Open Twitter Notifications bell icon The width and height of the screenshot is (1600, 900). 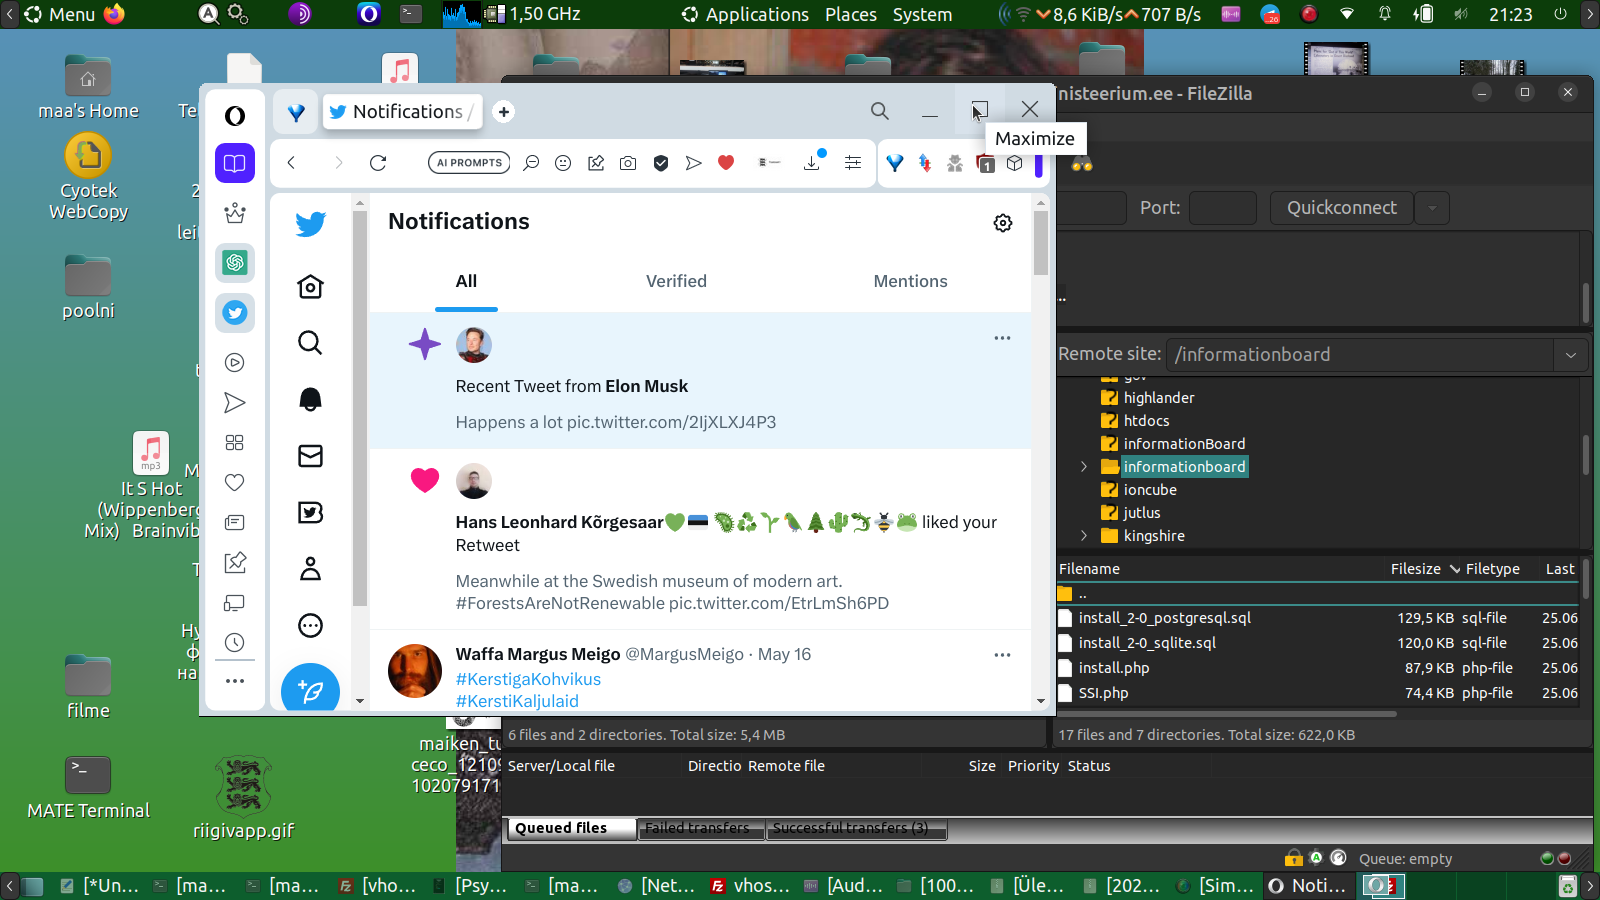tap(310, 400)
